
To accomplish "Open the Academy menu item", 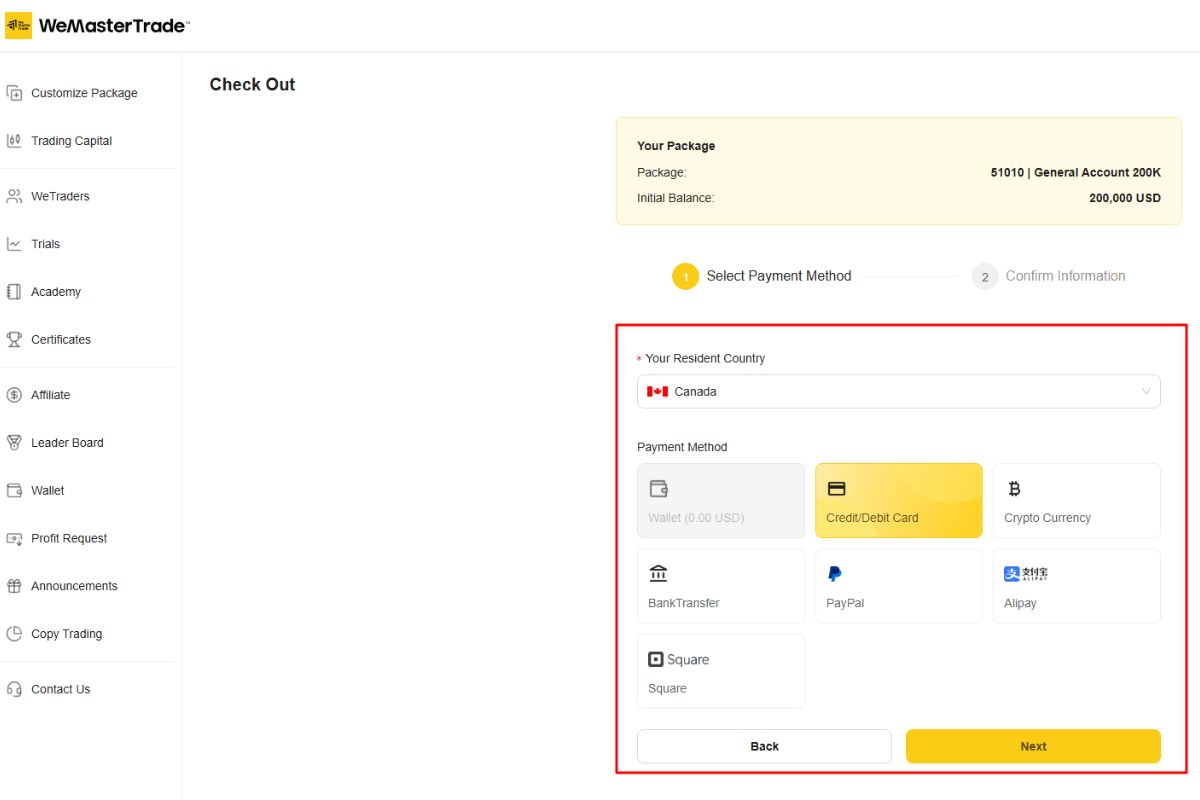I will (x=55, y=292).
